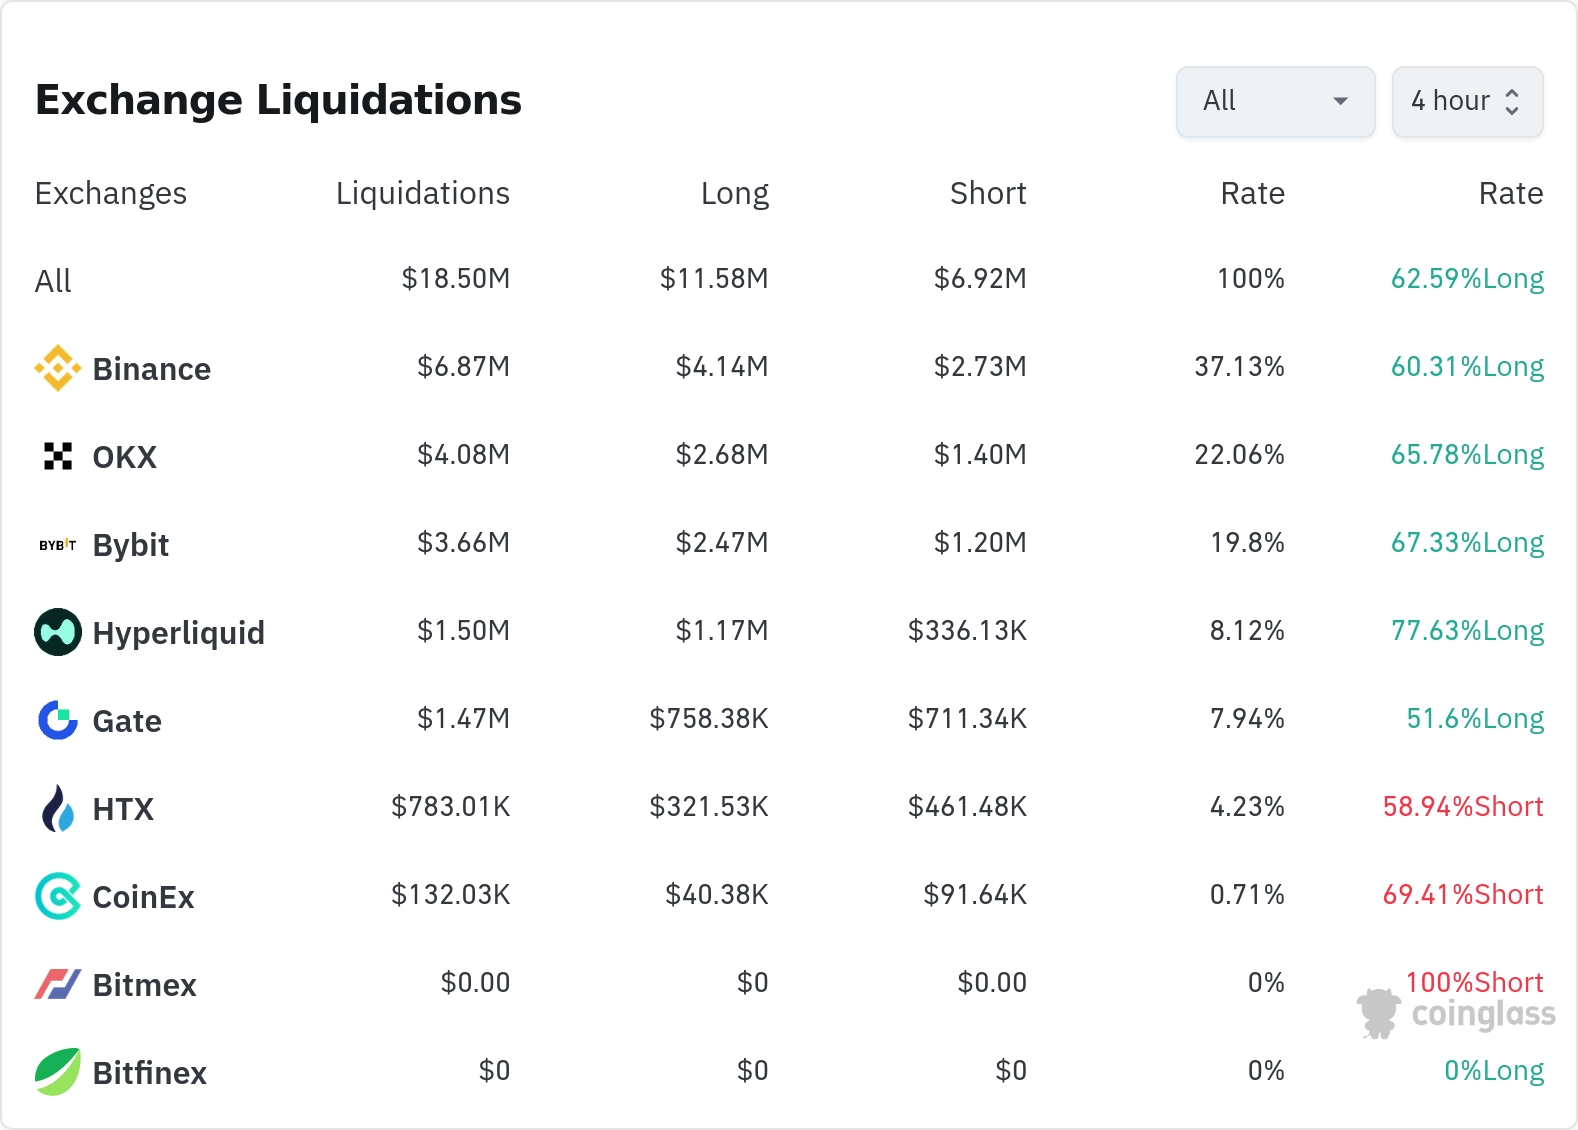The width and height of the screenshot is (1578, 1130).
Task: Sort by Long column header
Action: pos(734,193)
